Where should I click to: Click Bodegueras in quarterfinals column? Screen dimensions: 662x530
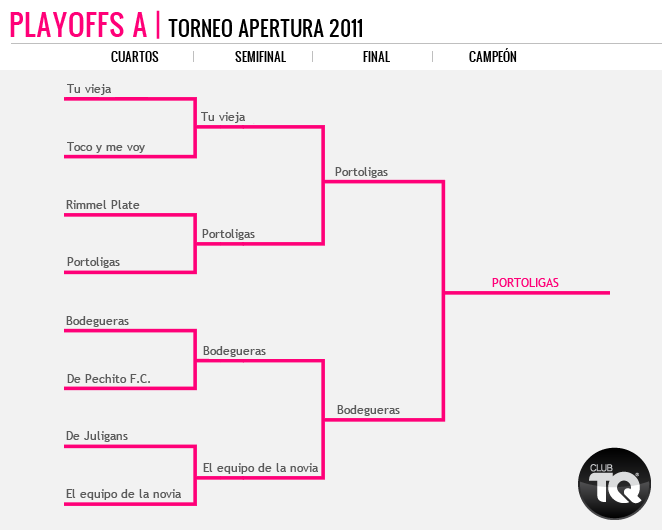[x=97, y=321]
